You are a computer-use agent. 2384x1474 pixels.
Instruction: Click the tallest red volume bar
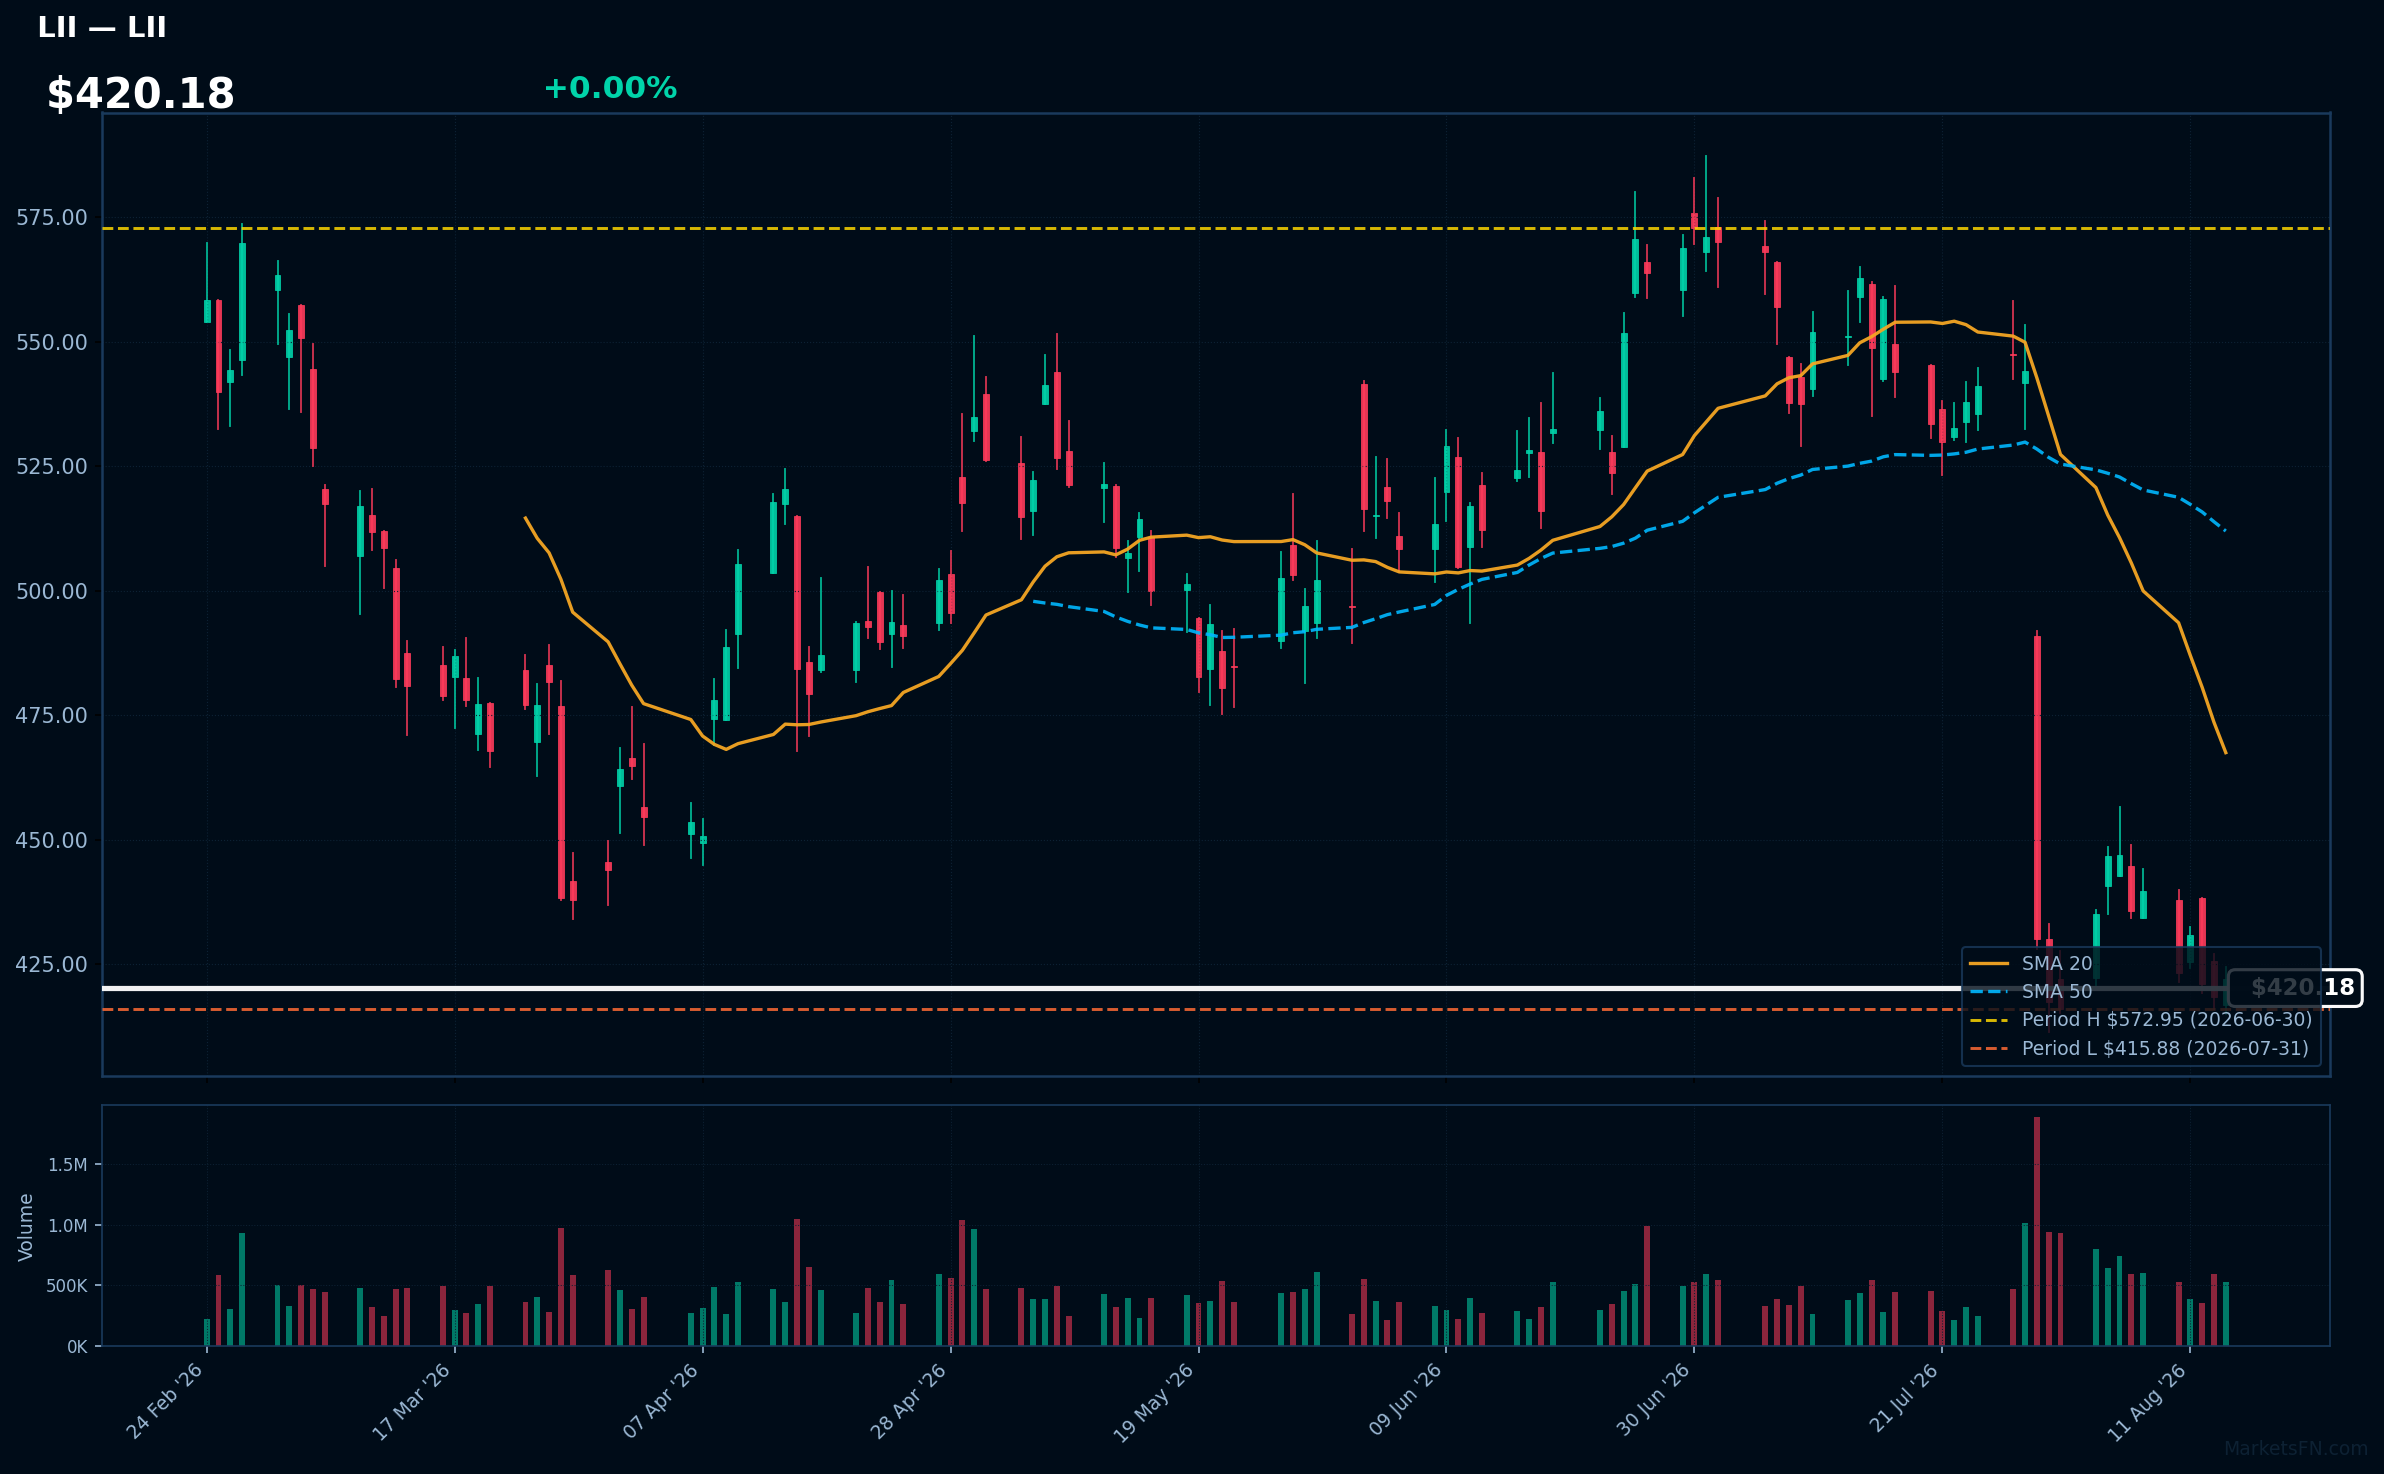[2037, 1231]
